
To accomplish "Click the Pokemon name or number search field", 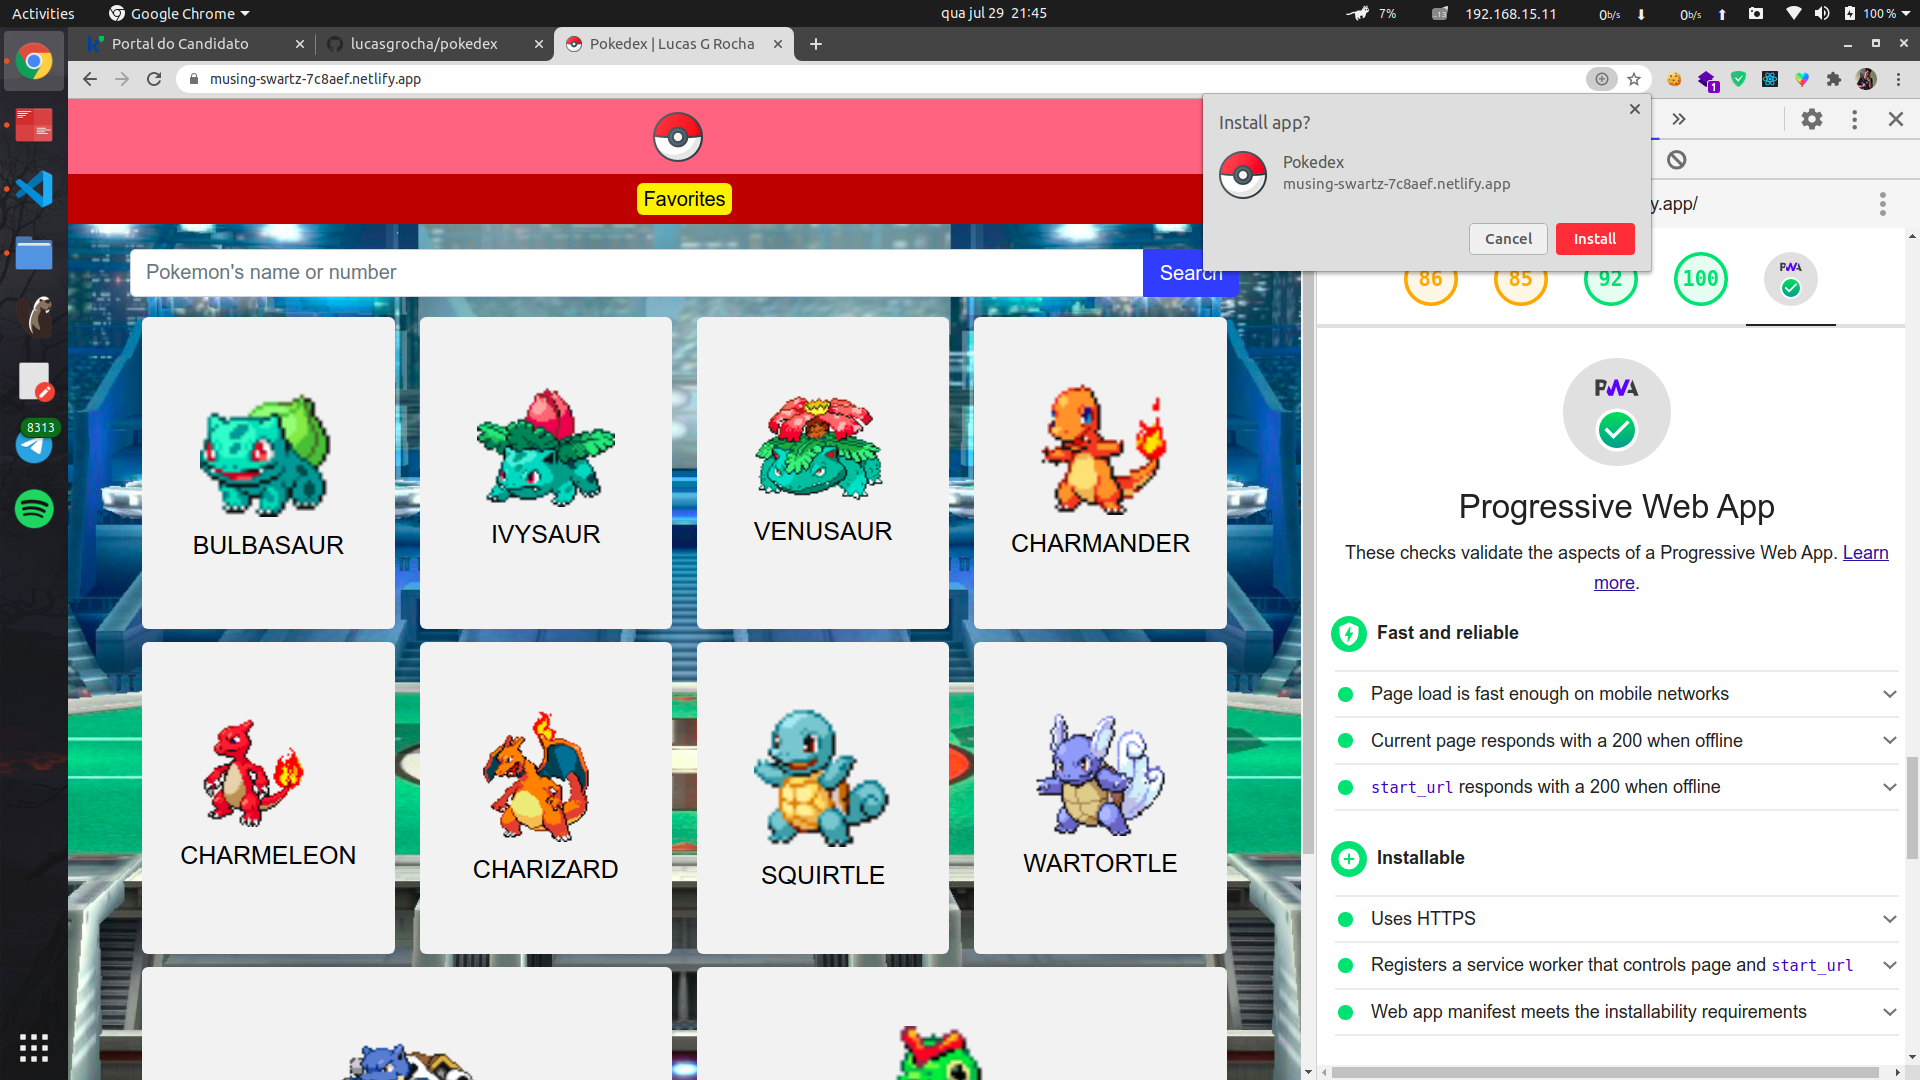I will coord(636,273).
